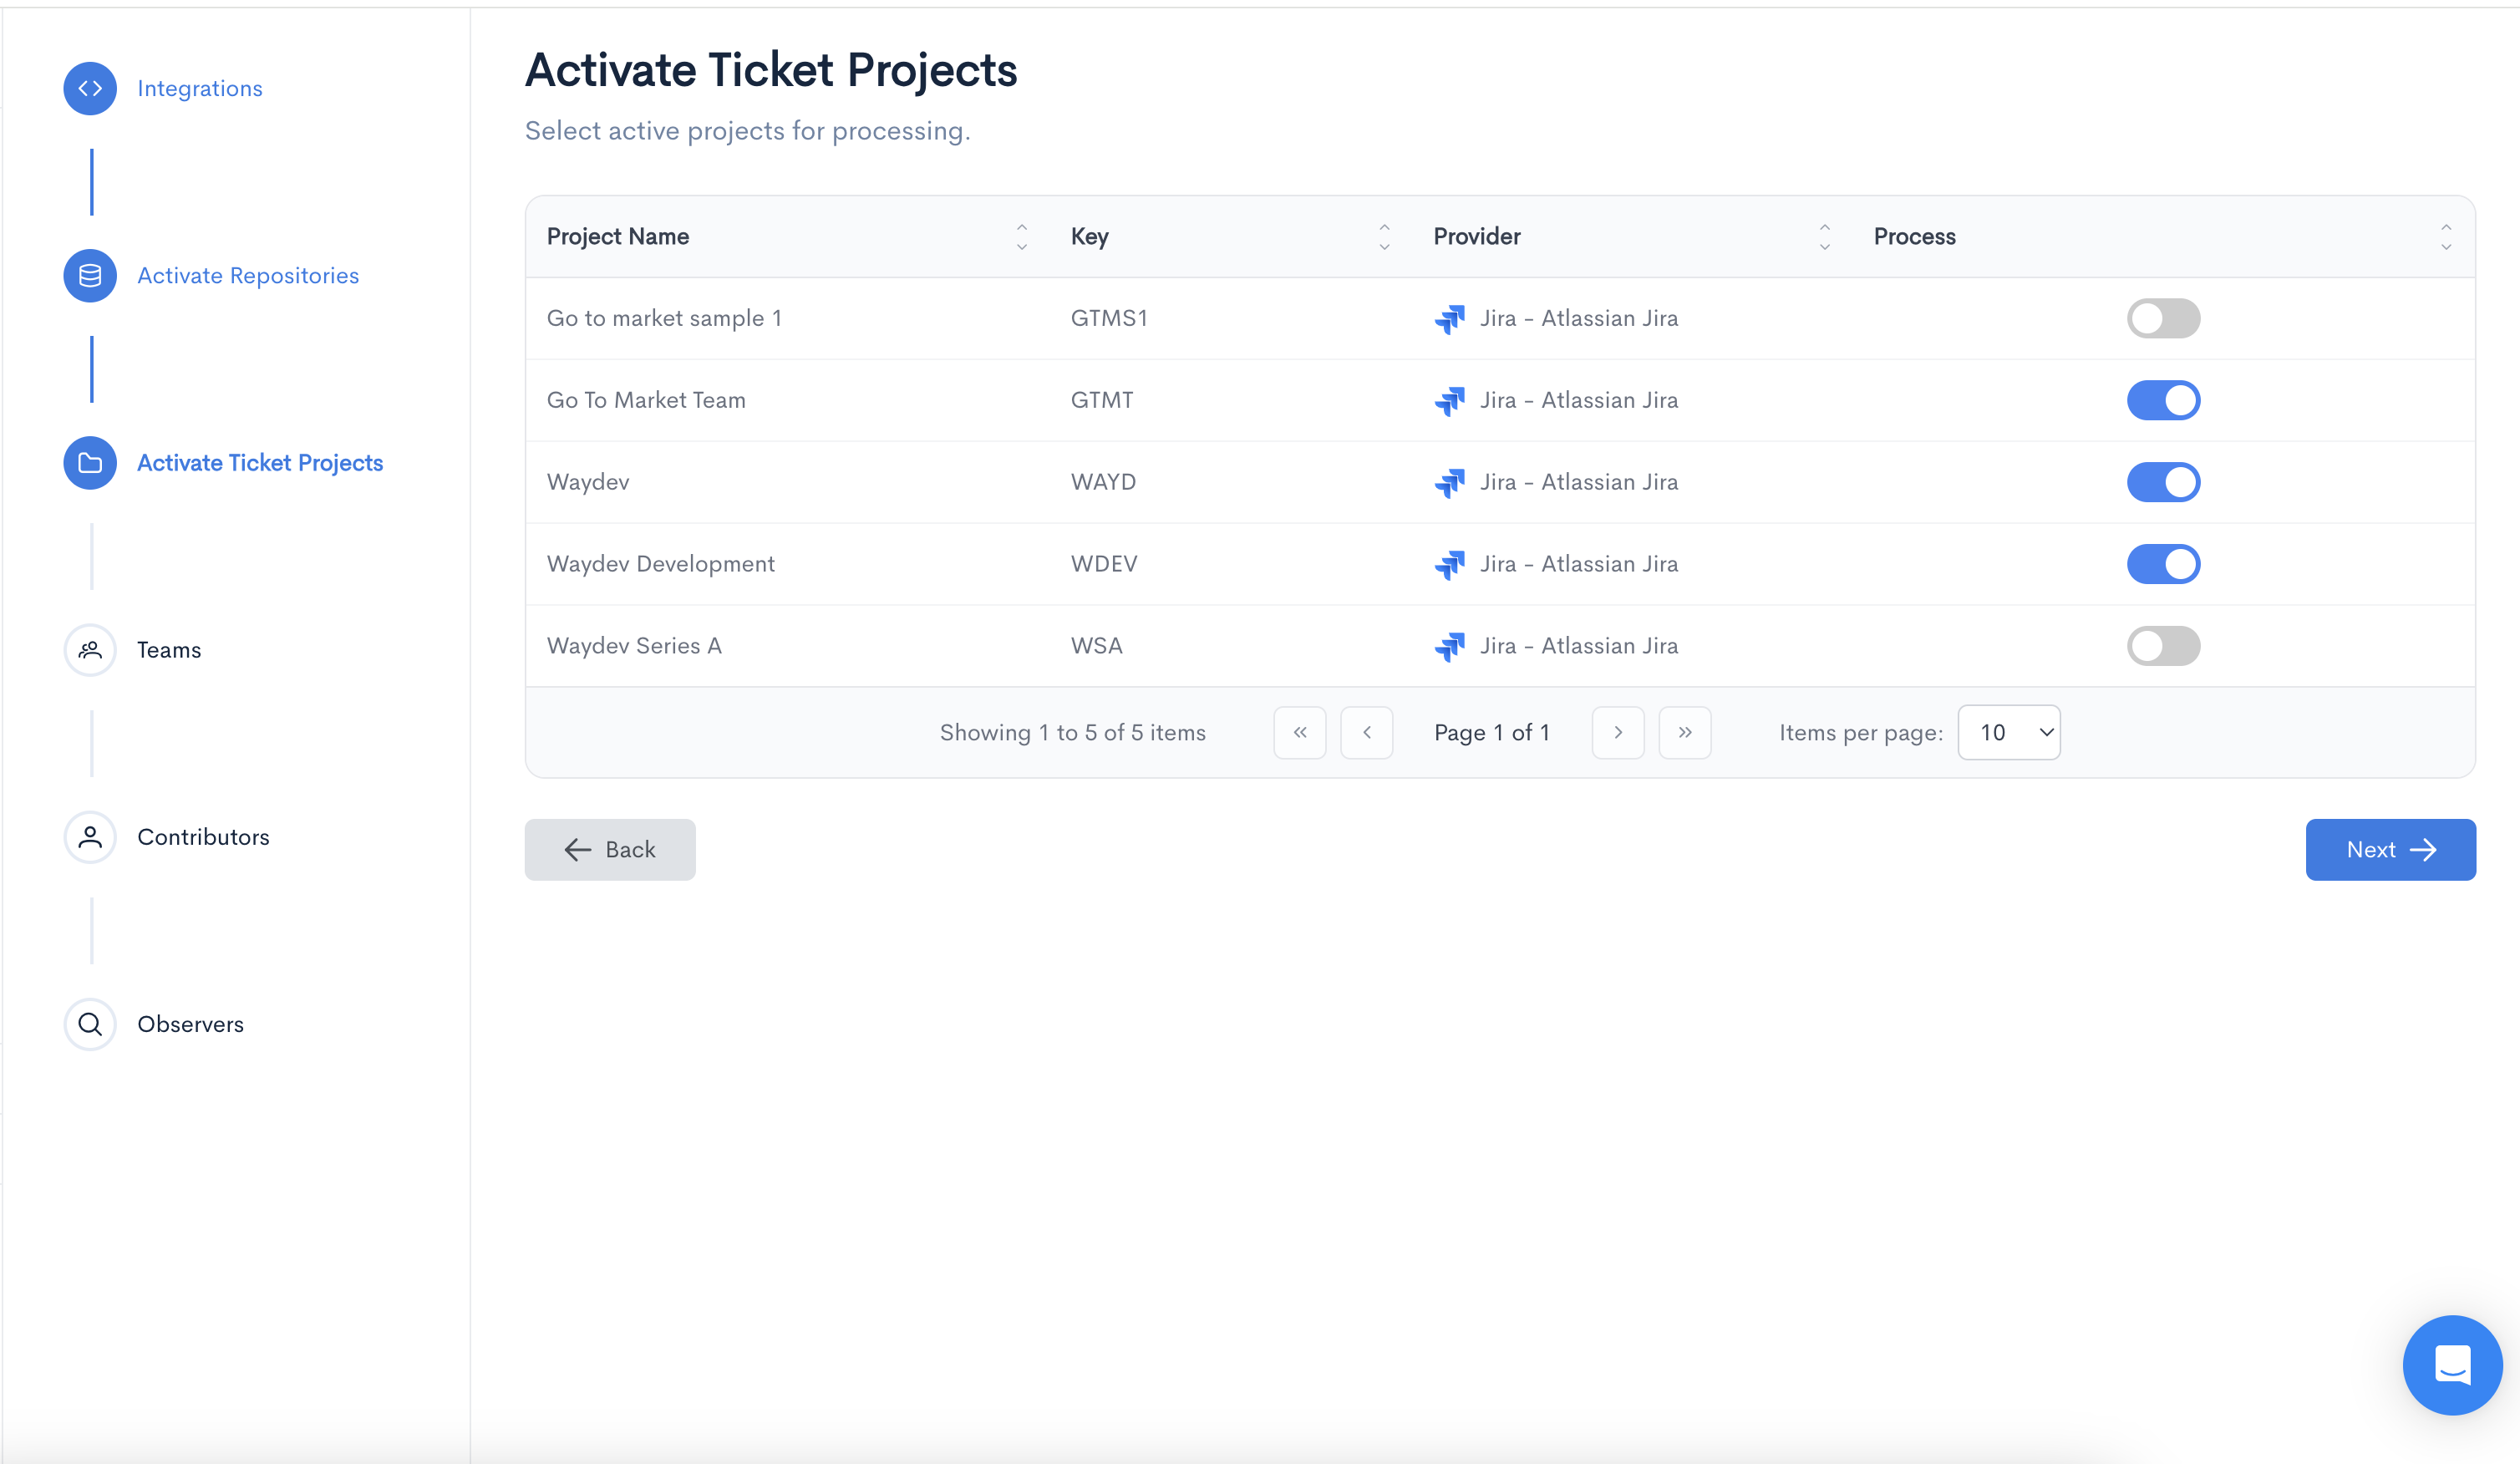Image resolution: width=2520 pixels, height=1464 pixels.
Task: Click the Teams group icon
Action: pos(90,650)
